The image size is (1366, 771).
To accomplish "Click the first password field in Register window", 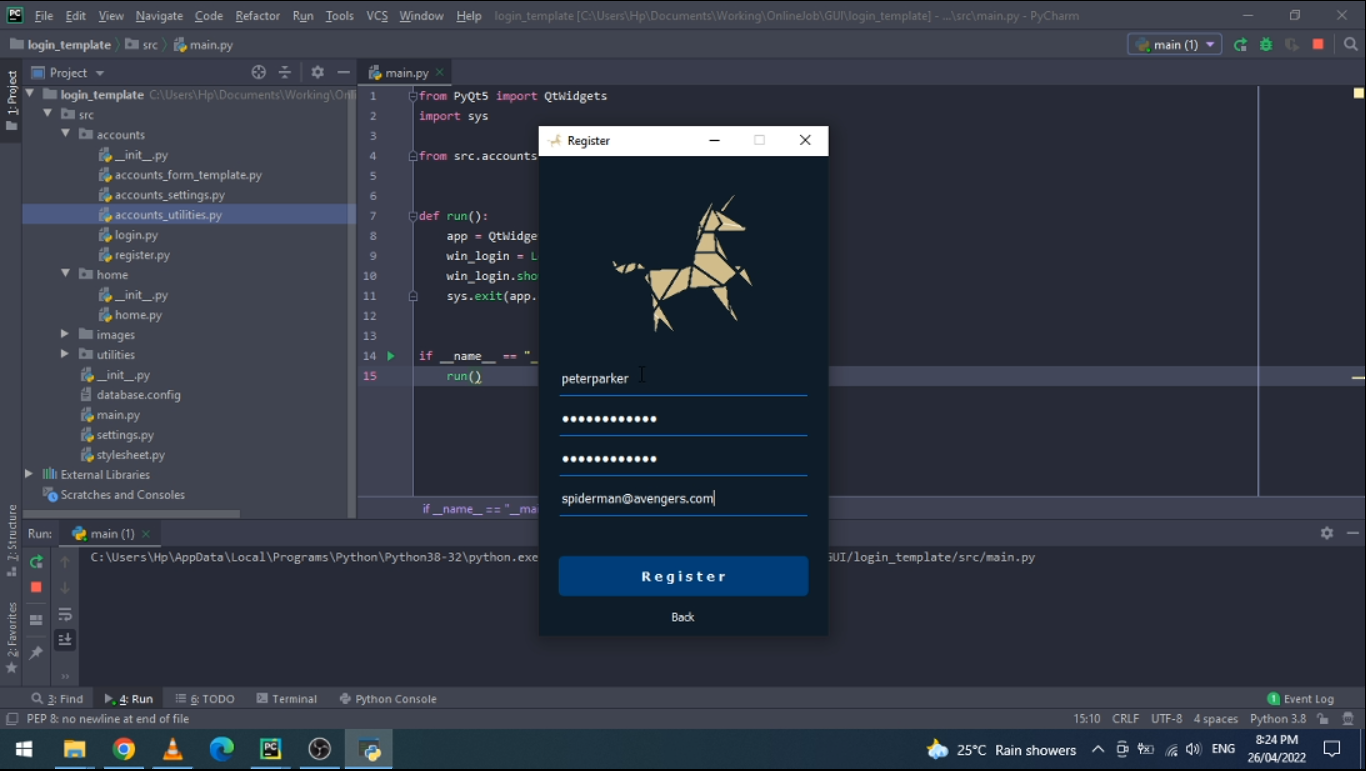I will point(683,419).
